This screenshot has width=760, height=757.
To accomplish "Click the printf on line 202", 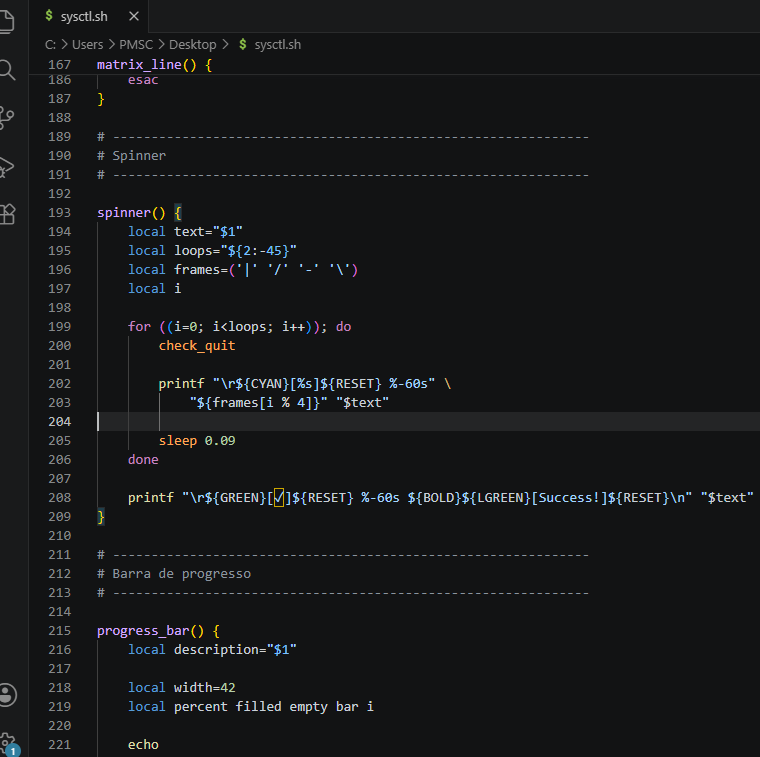I will tap(181, 384).
